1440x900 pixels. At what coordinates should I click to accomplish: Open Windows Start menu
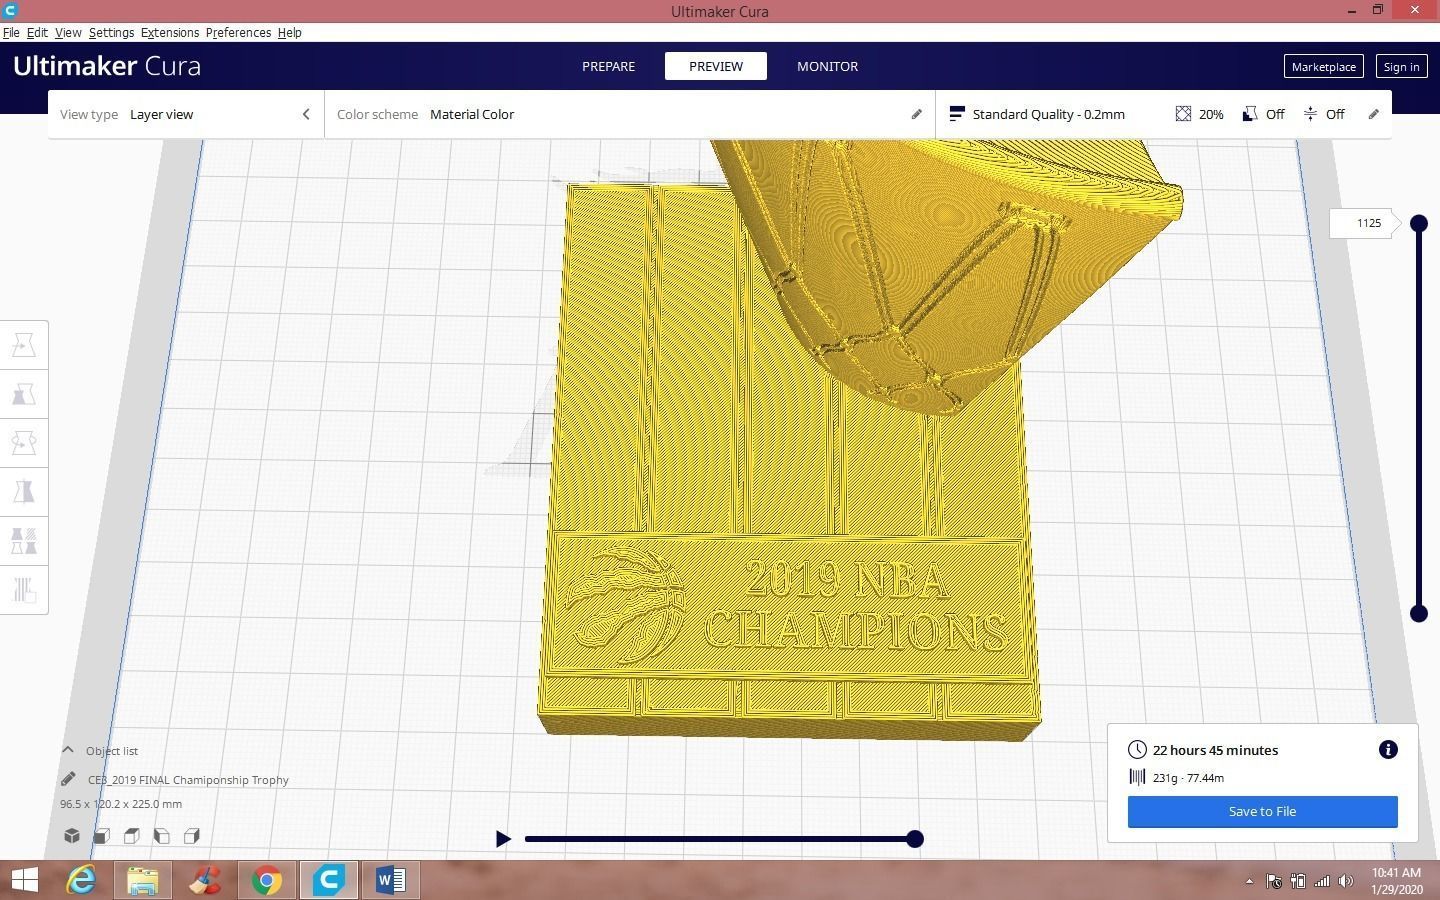24,880
